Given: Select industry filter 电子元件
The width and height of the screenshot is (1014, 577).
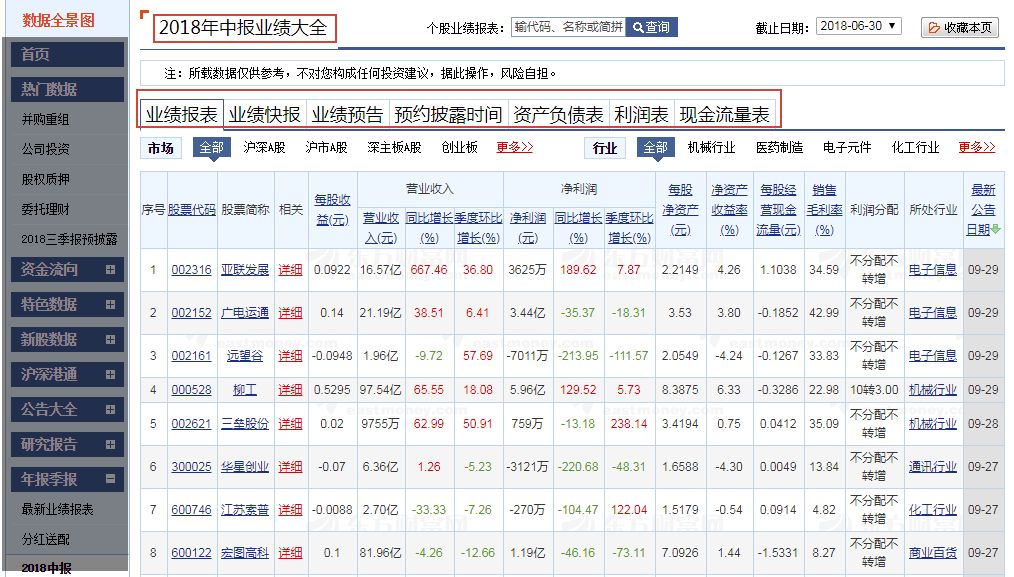Looking at the screenshot, I should tap(847, 147).
